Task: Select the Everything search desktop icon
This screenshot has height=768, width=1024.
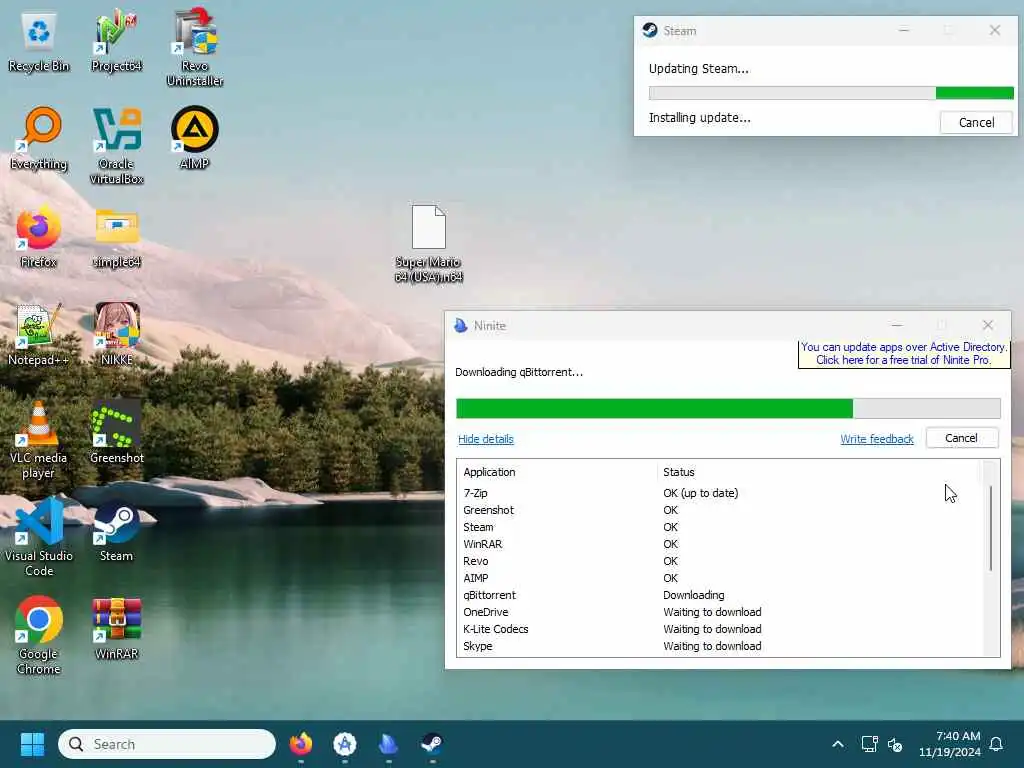Action: coord(39,138)
